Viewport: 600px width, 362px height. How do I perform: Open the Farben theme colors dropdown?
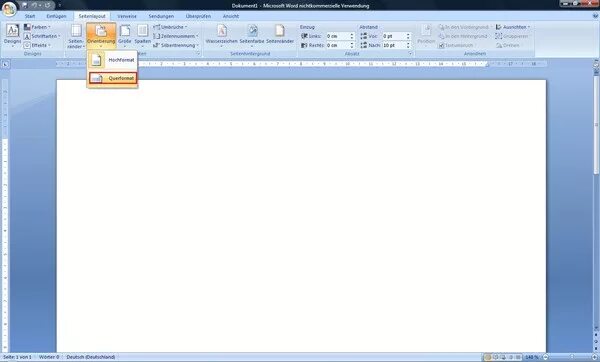tap(37, 27)
